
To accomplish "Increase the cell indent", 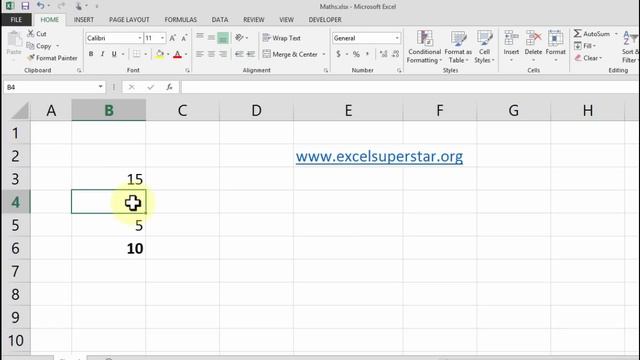I will pos(251,54).
